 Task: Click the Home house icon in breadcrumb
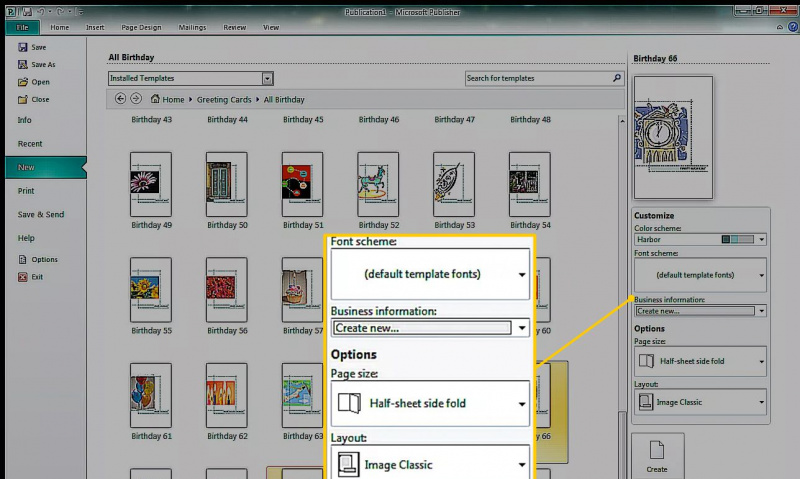155,98
